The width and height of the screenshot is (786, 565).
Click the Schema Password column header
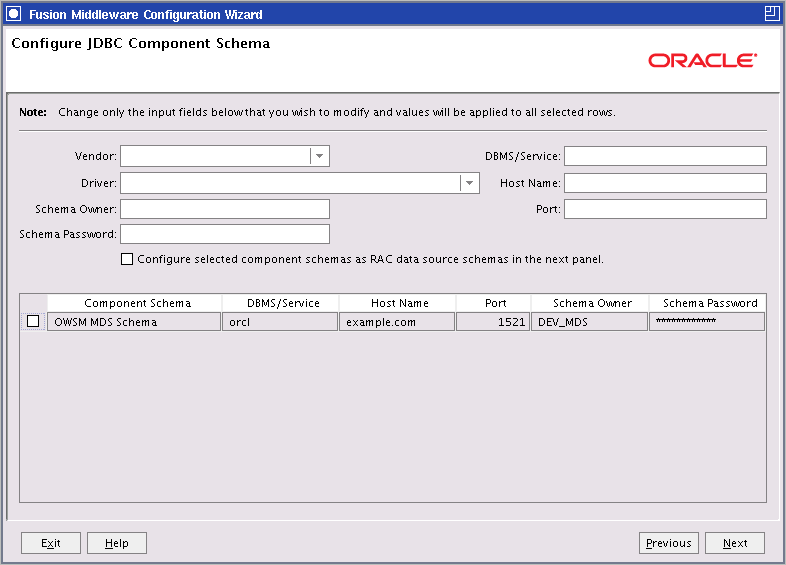[708, 303]
